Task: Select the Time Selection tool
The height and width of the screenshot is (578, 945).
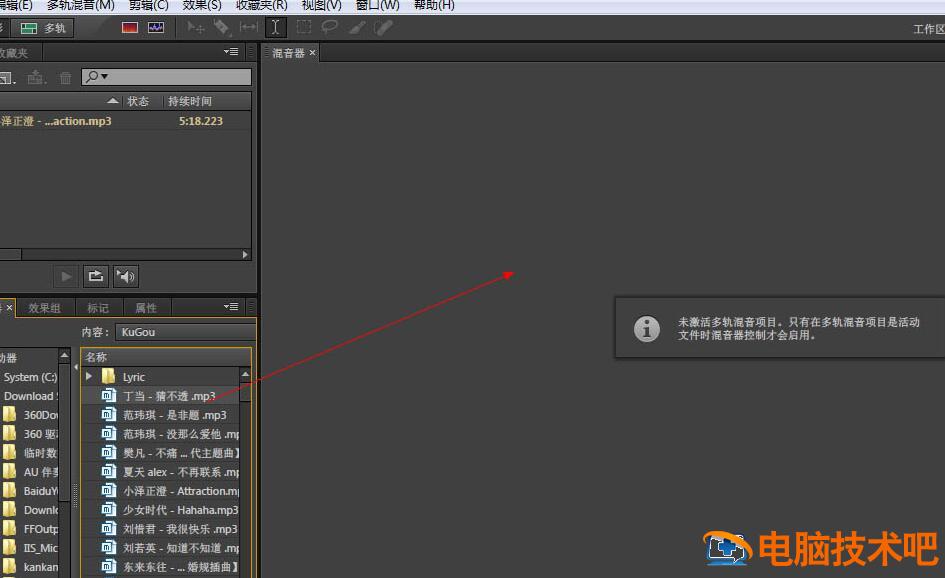Action: [x=275, y=27]
